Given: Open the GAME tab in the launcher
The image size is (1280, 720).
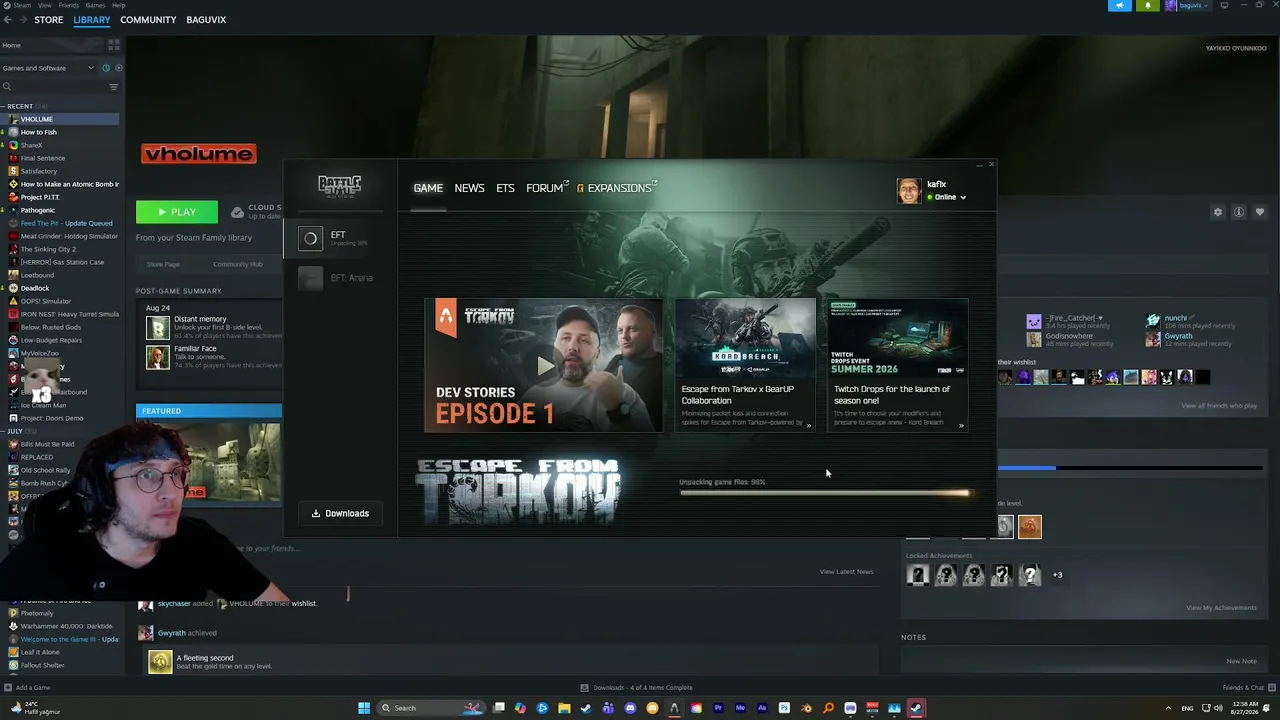Looking at the screenshot, I should [x=428, y=188].
